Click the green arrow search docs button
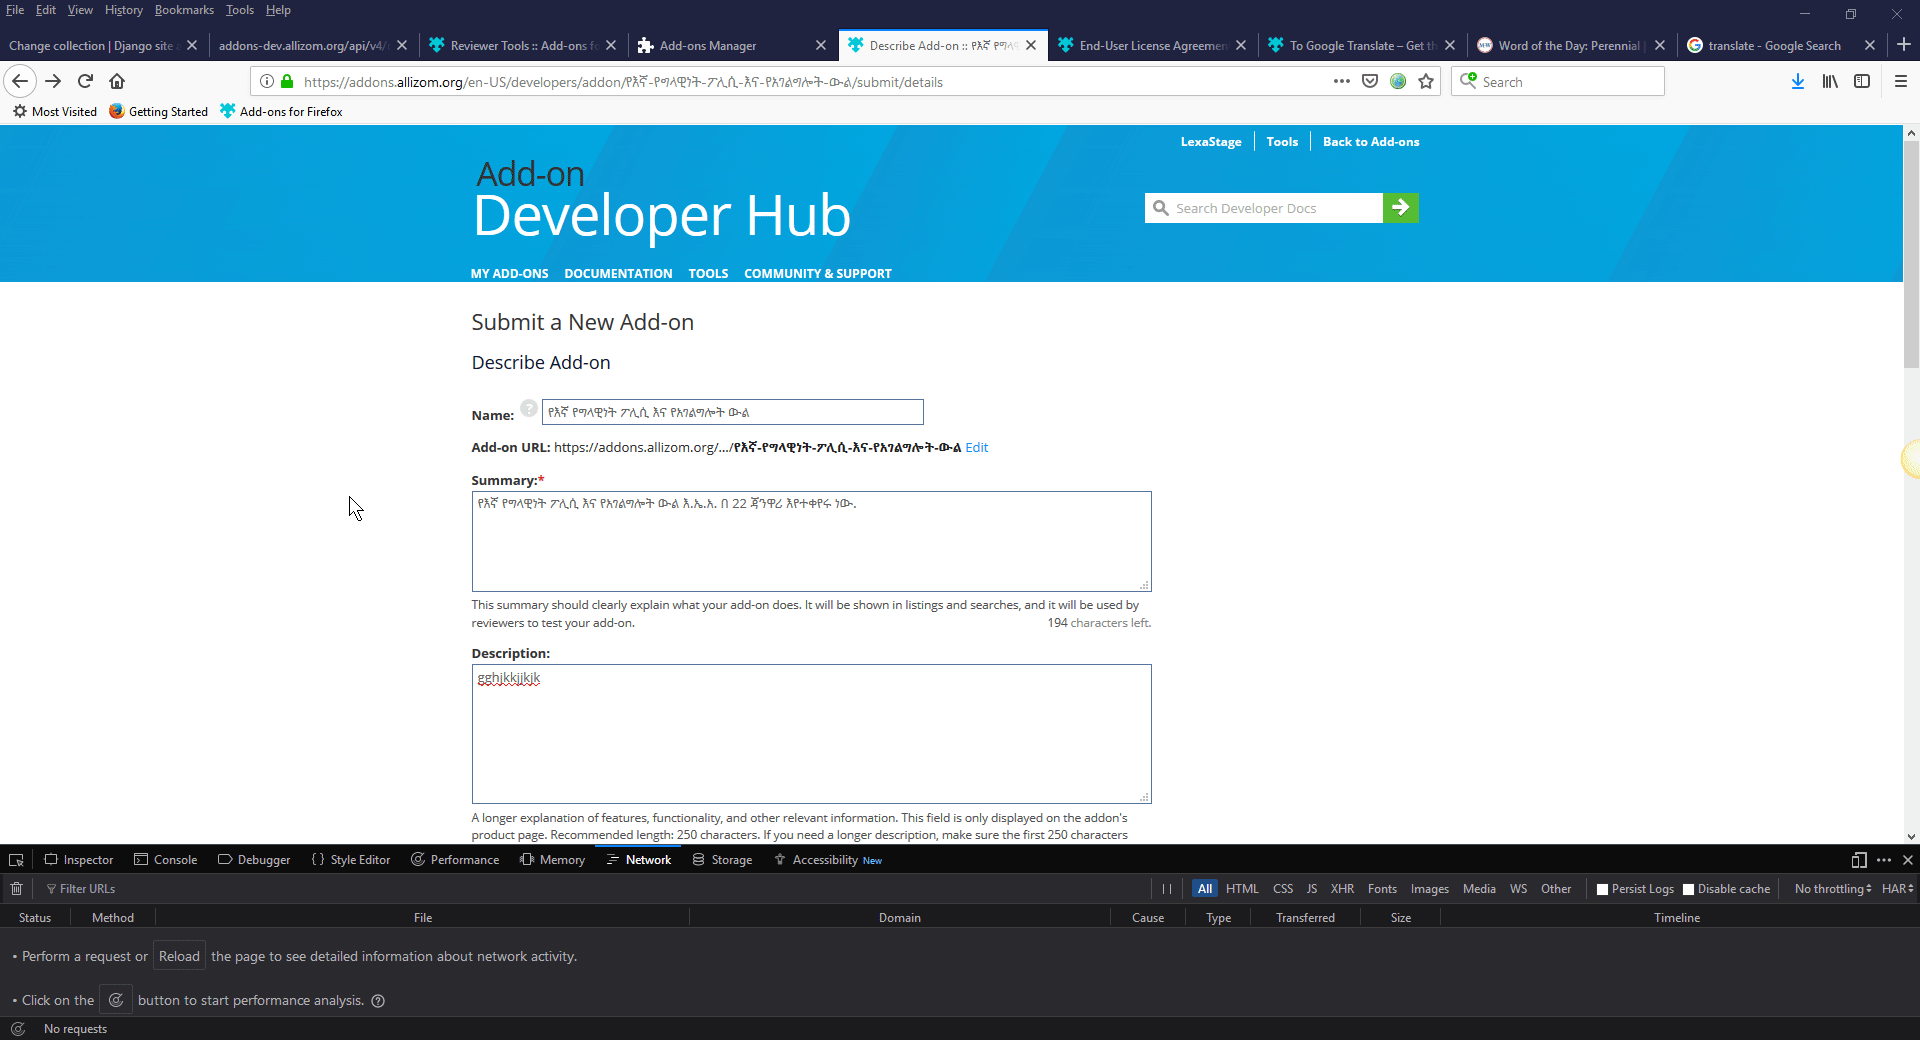Viewport: 1920px width, 1040px height. point(1401,208)
